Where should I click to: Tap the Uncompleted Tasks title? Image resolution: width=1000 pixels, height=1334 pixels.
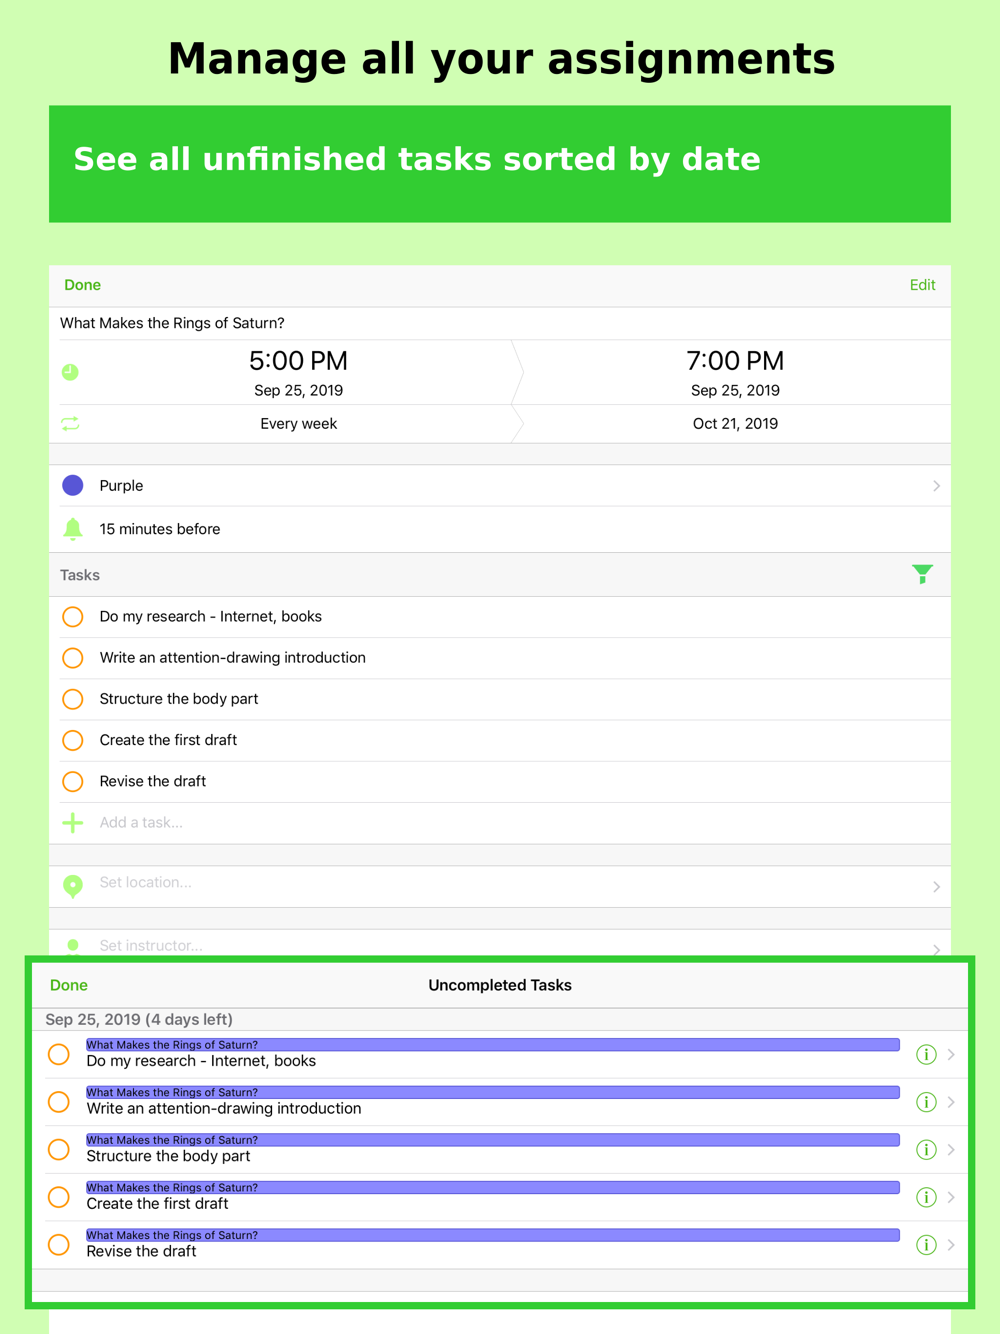(x=500, y=985)
